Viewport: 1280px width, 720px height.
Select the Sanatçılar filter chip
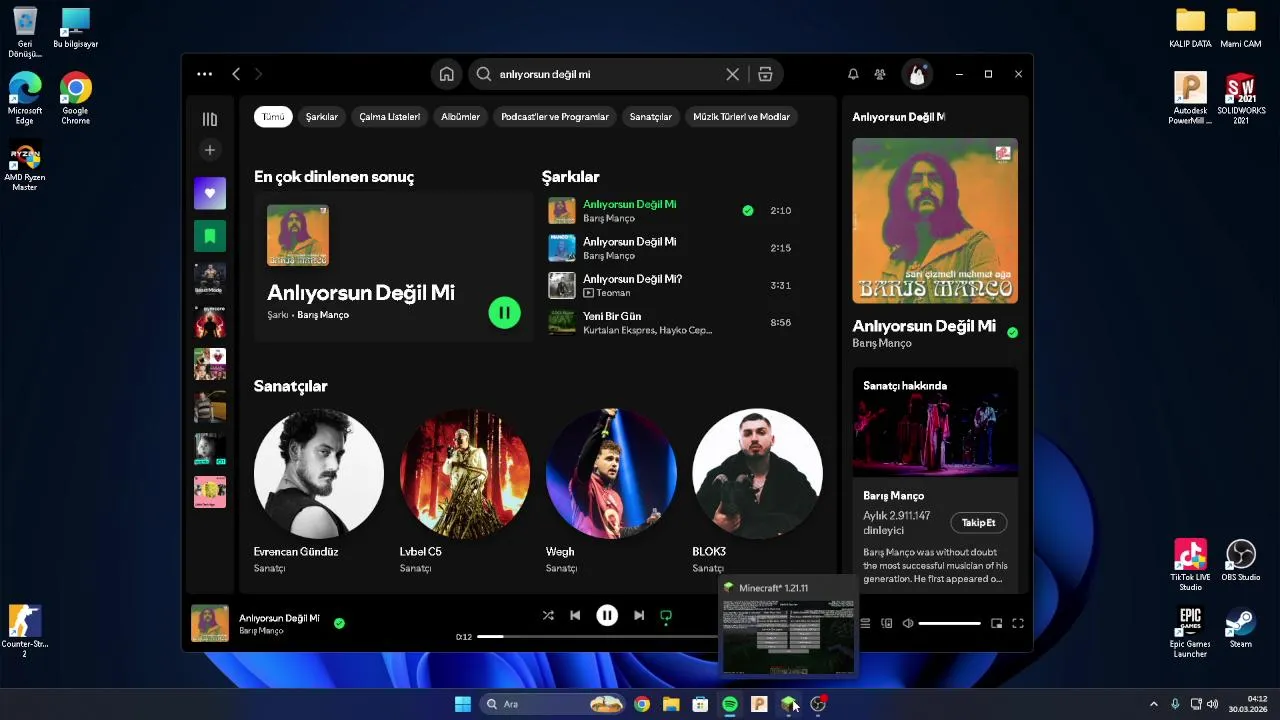[x=651, y=117]
